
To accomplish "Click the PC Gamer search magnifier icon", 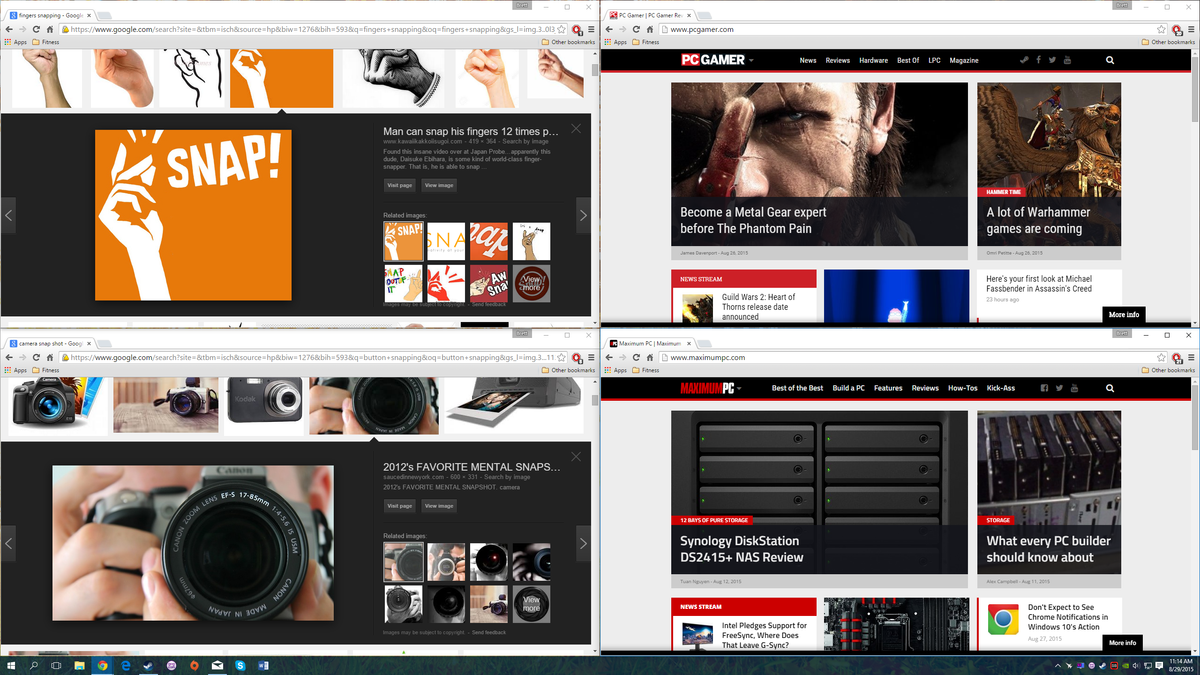I will click(1110, 60).
